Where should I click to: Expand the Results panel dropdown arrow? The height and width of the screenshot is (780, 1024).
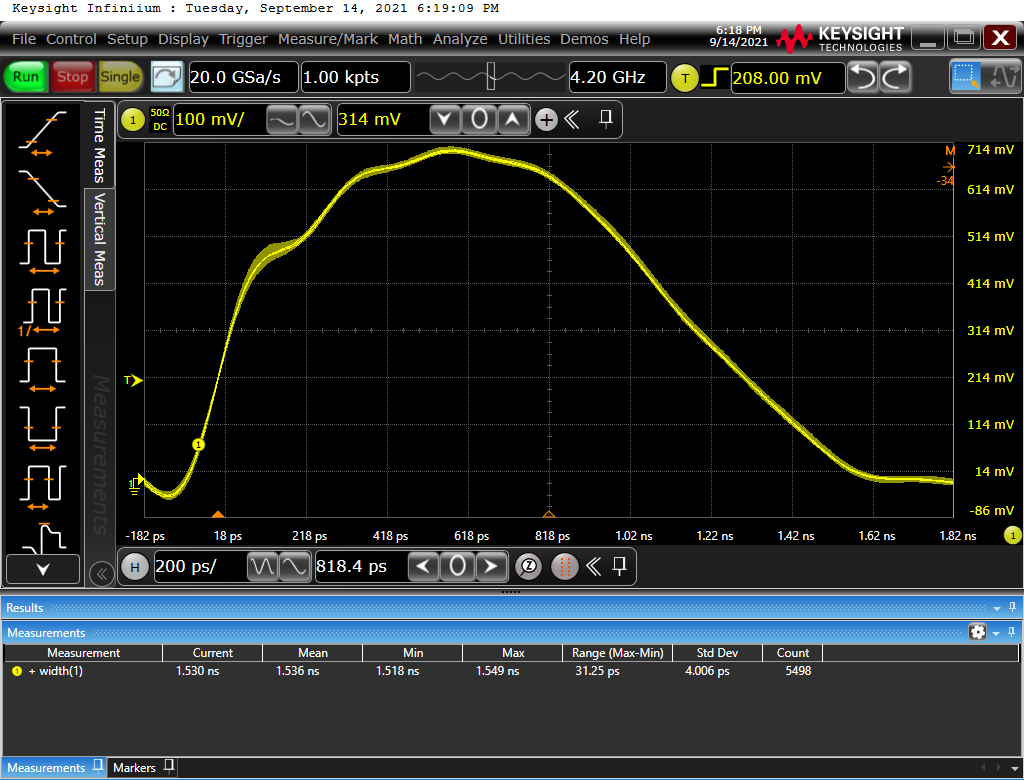(996, 608)
